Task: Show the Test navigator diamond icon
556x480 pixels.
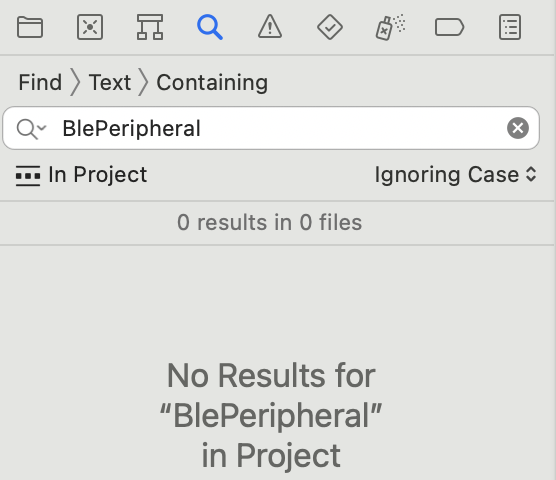Action: pyautogui.click(x=330, y=27)
